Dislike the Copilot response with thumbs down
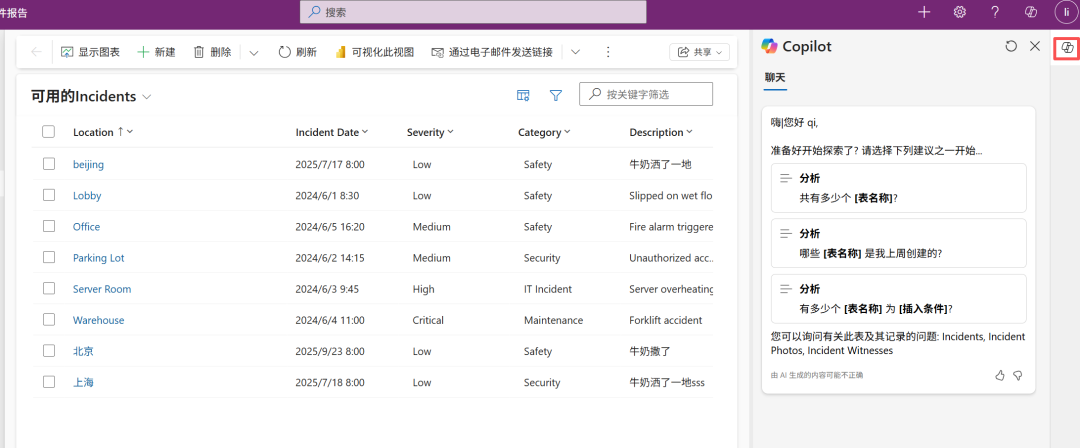This screenshot has height=448, width=1080. [x=1017, y=375]
